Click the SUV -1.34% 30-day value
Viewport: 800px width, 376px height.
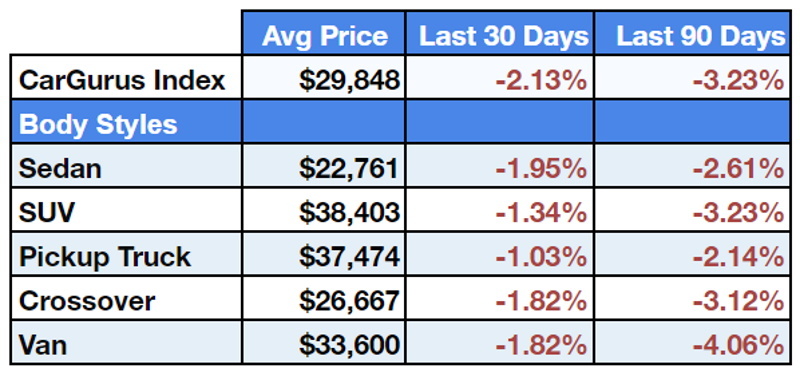[542, 213]
